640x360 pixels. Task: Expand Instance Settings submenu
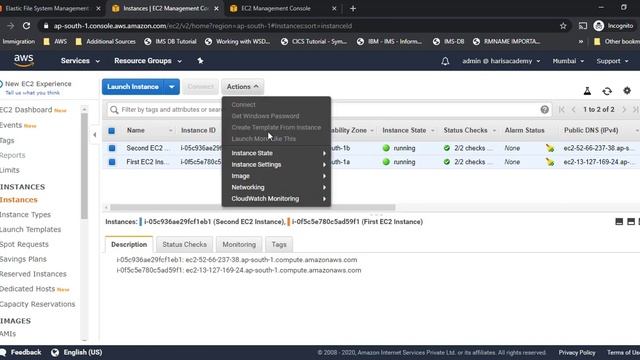click(x=276, y=164)
